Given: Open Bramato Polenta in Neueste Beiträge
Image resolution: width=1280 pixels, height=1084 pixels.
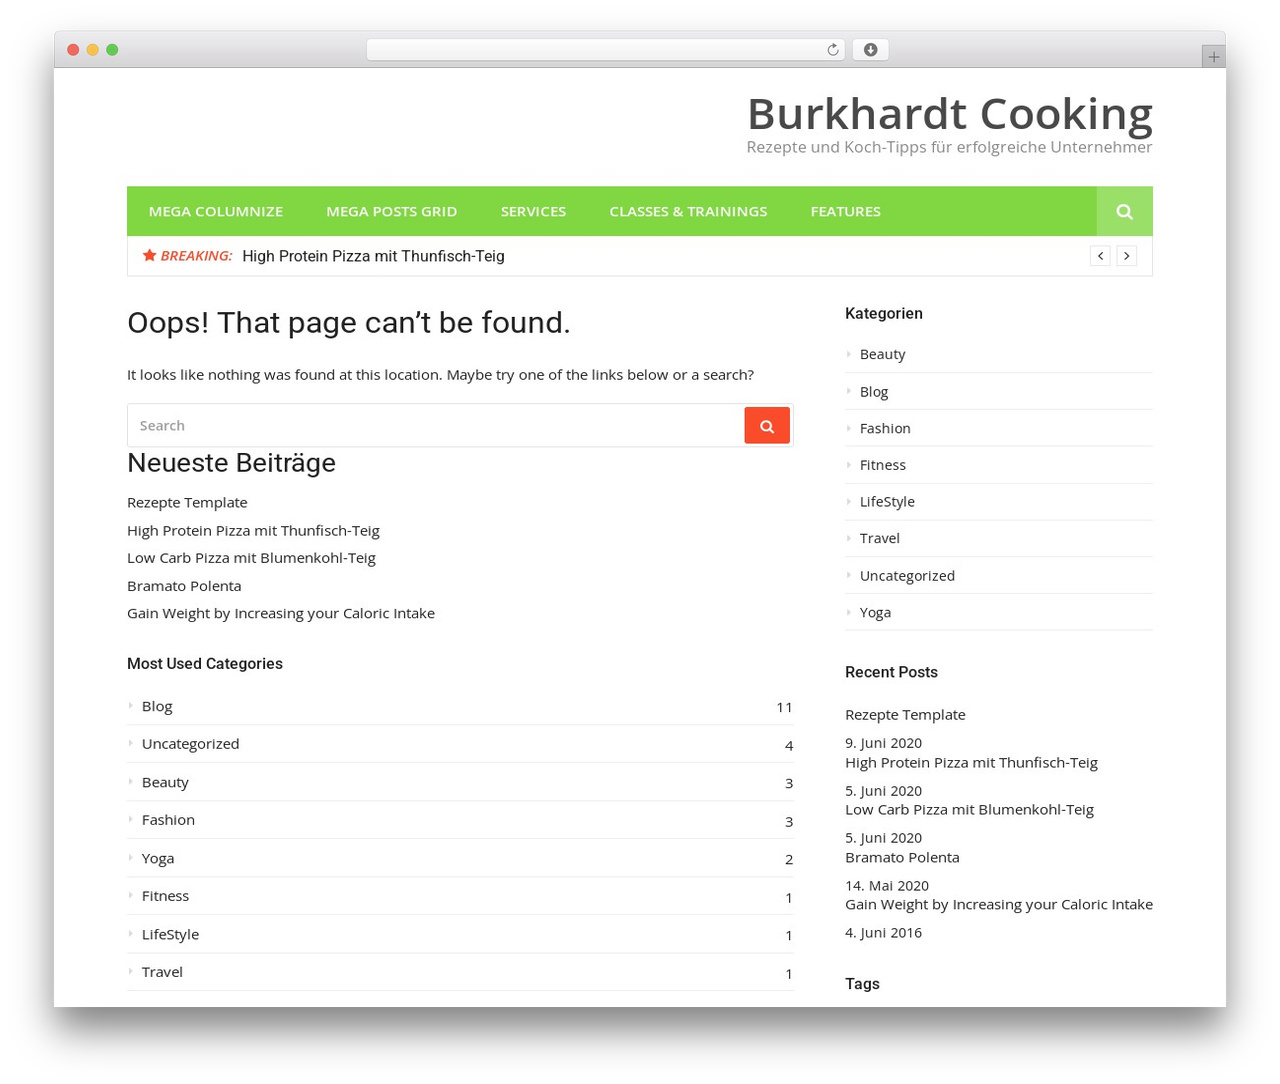Looking at the screenshot, I should (184, 586).
